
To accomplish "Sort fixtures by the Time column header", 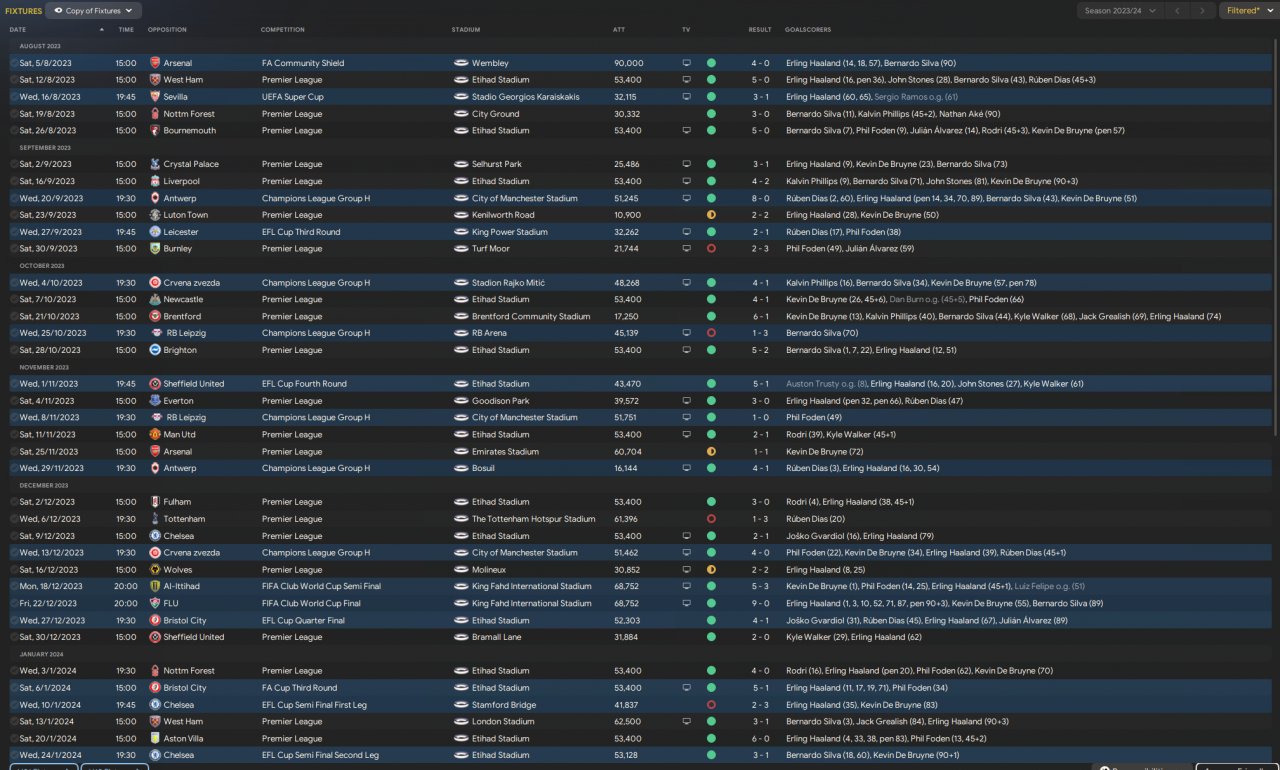I will click(x=126, y=30).
